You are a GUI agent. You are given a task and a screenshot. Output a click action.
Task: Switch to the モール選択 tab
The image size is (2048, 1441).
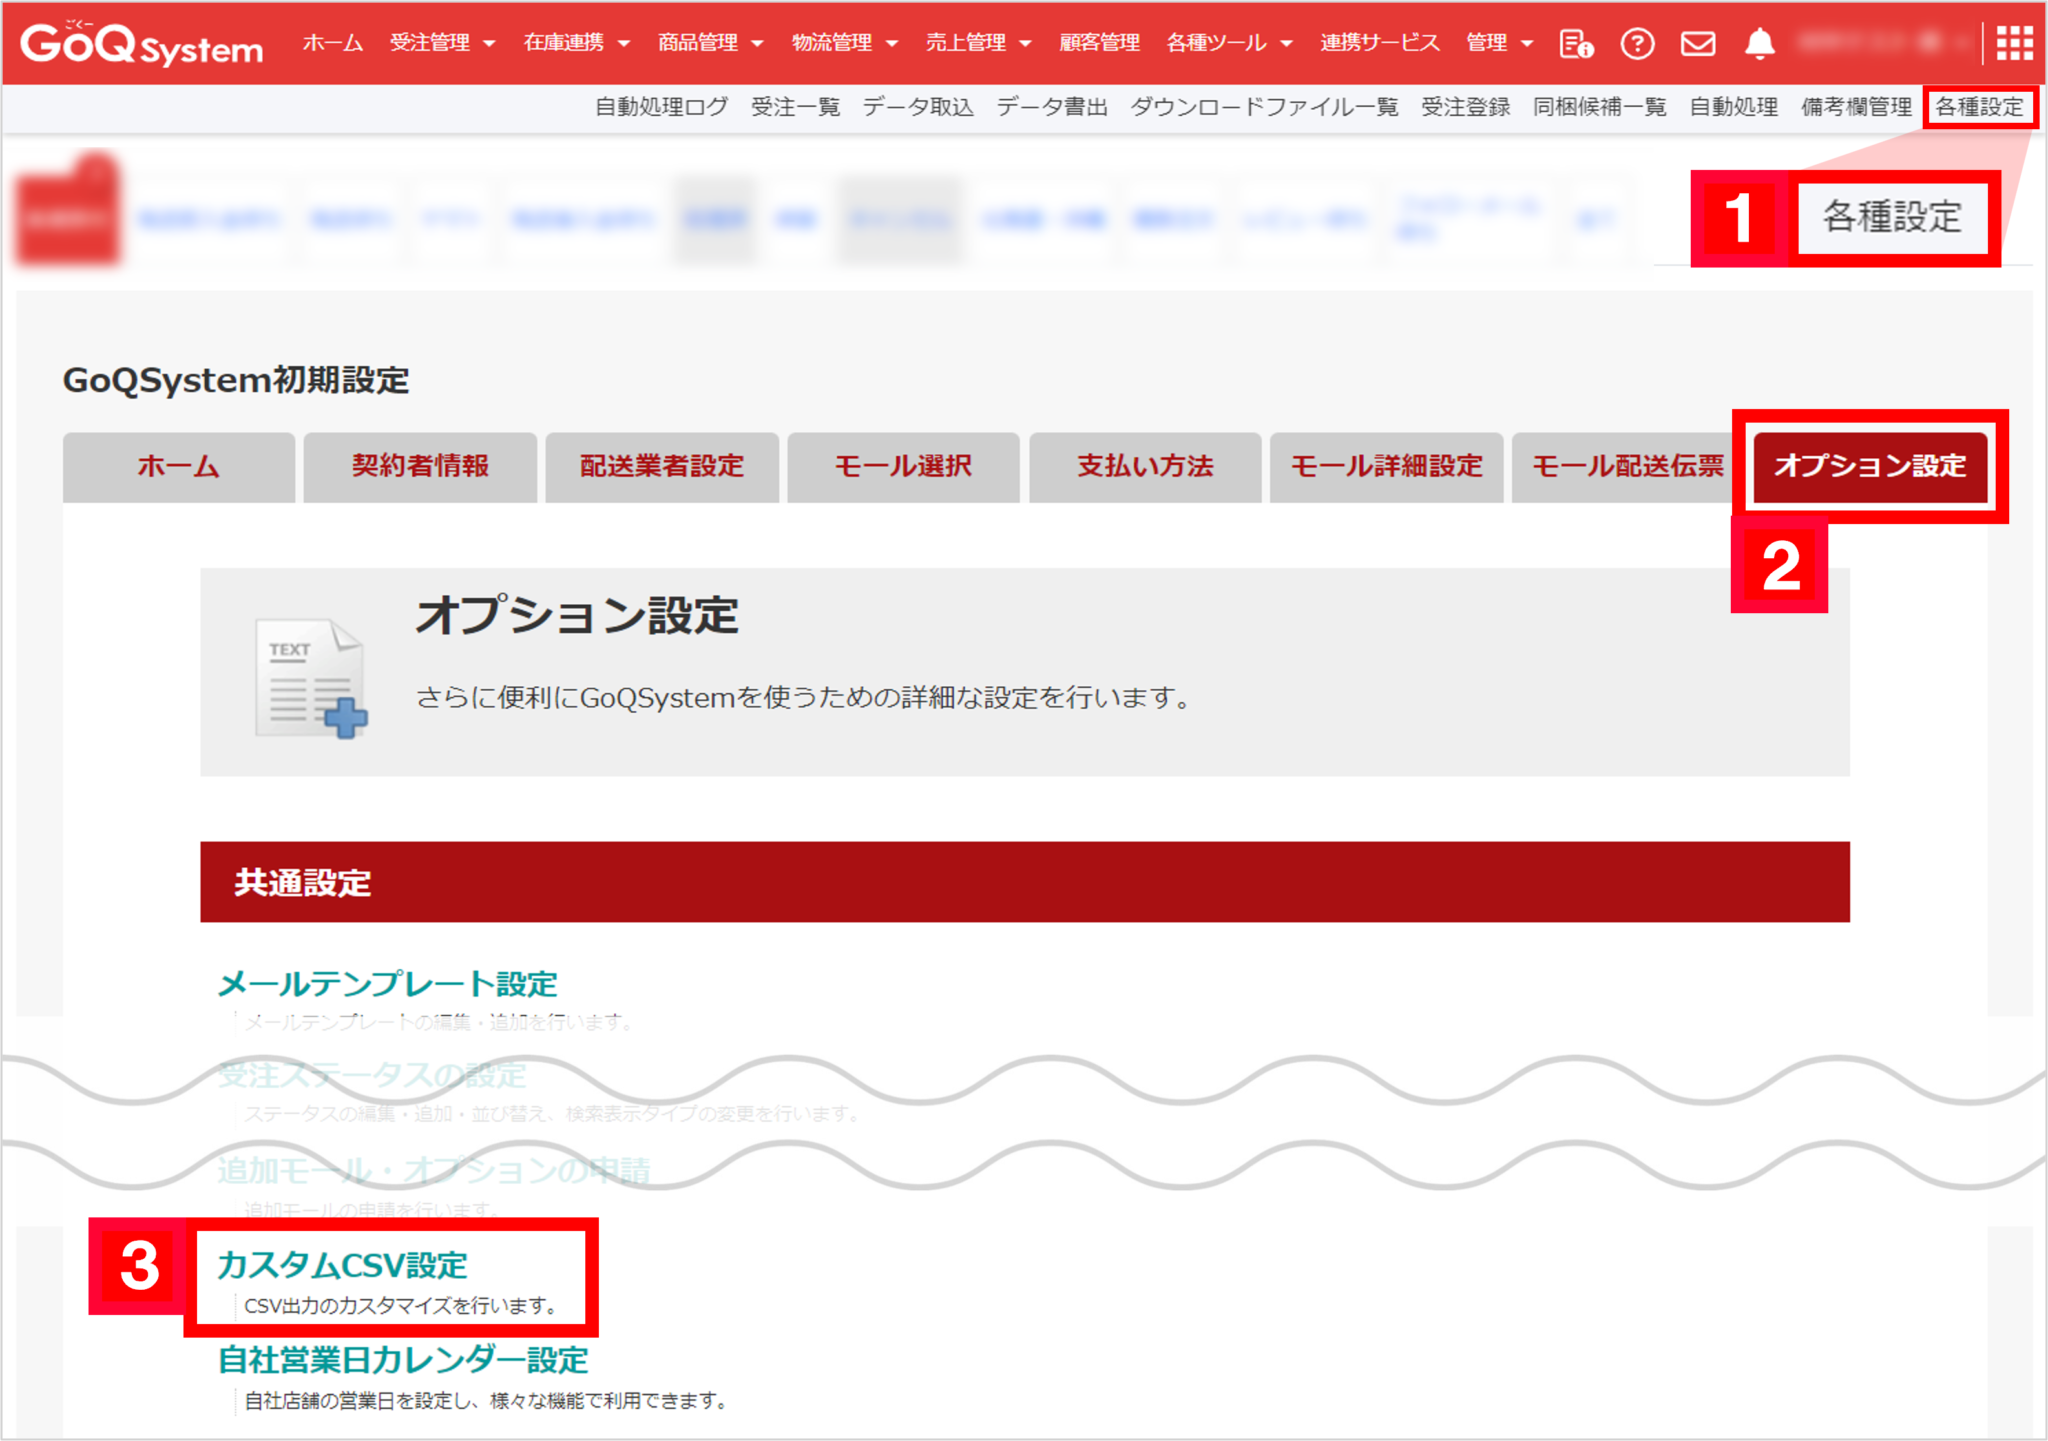[903, 467]
